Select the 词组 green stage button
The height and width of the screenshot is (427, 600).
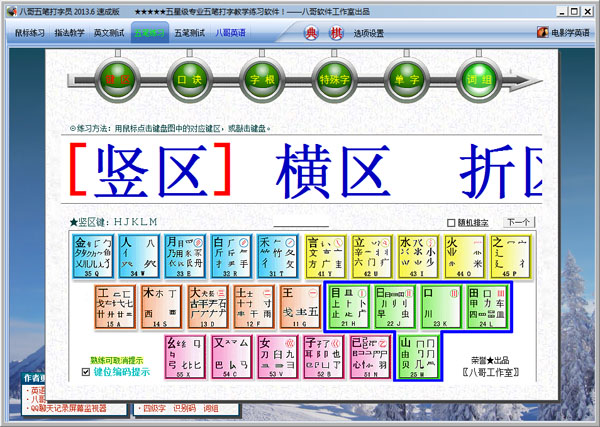pyautogui.click(x=479, y=80)
